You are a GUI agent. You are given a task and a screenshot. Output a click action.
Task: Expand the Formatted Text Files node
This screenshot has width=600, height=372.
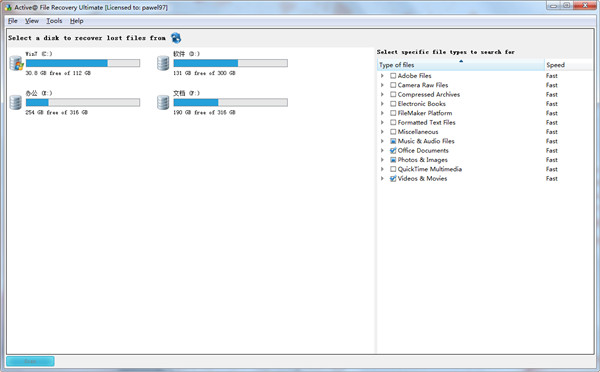pyautogui.click(x=382, y=122)
